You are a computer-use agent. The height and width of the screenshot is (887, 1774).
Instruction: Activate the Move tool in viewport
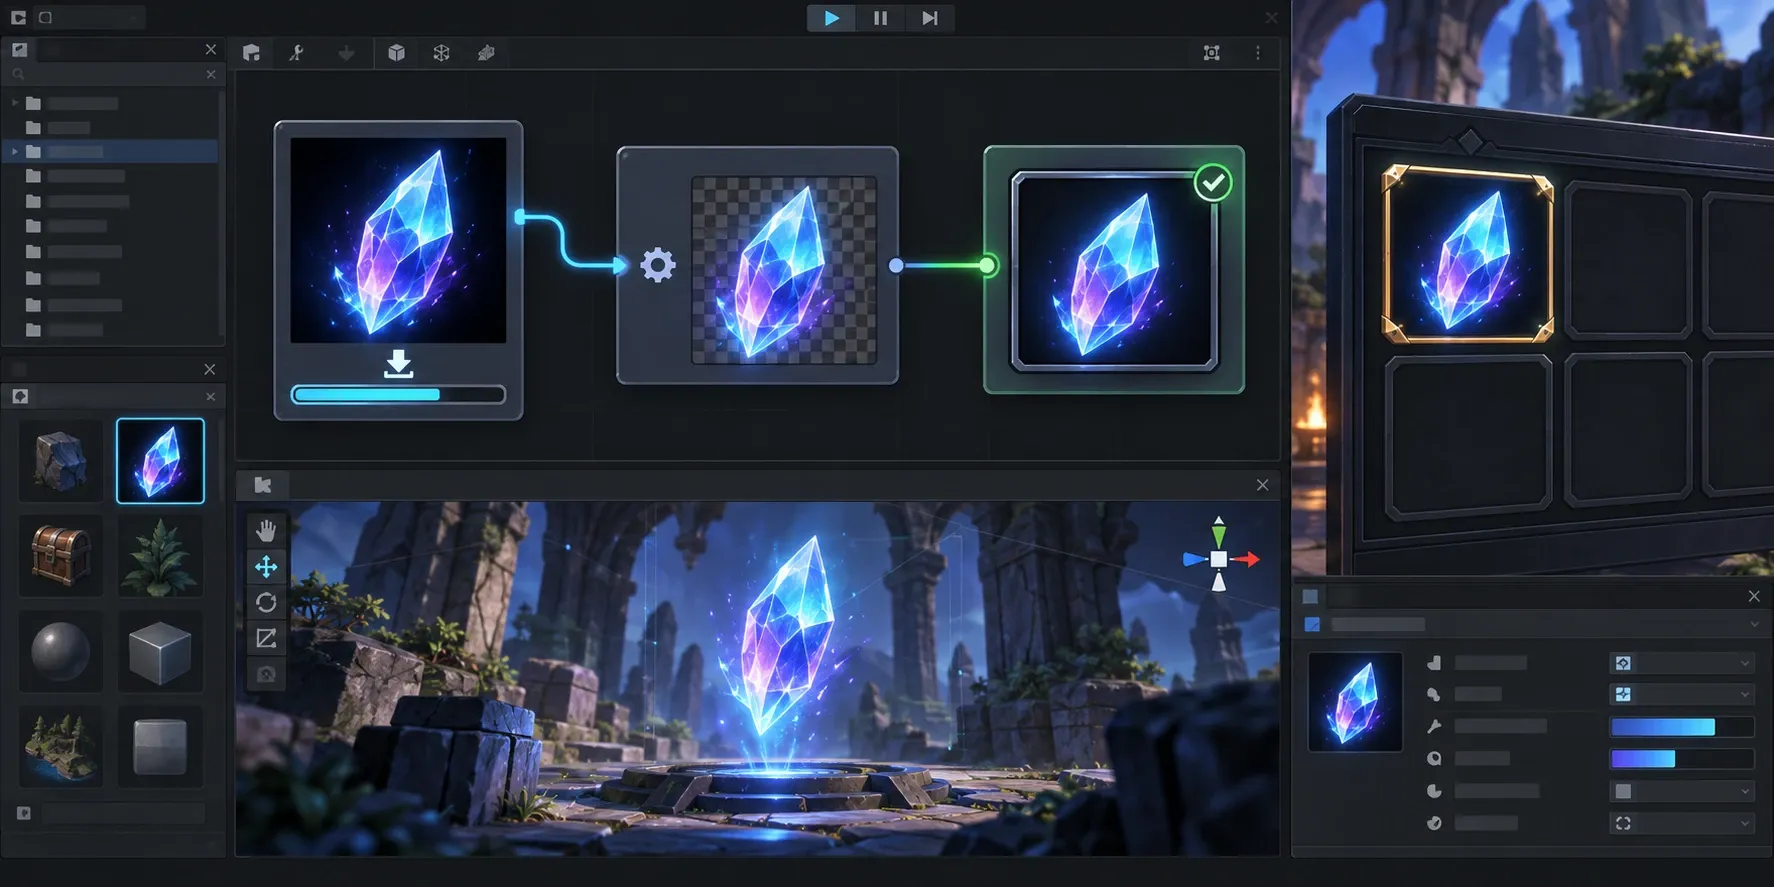point(266,567)
